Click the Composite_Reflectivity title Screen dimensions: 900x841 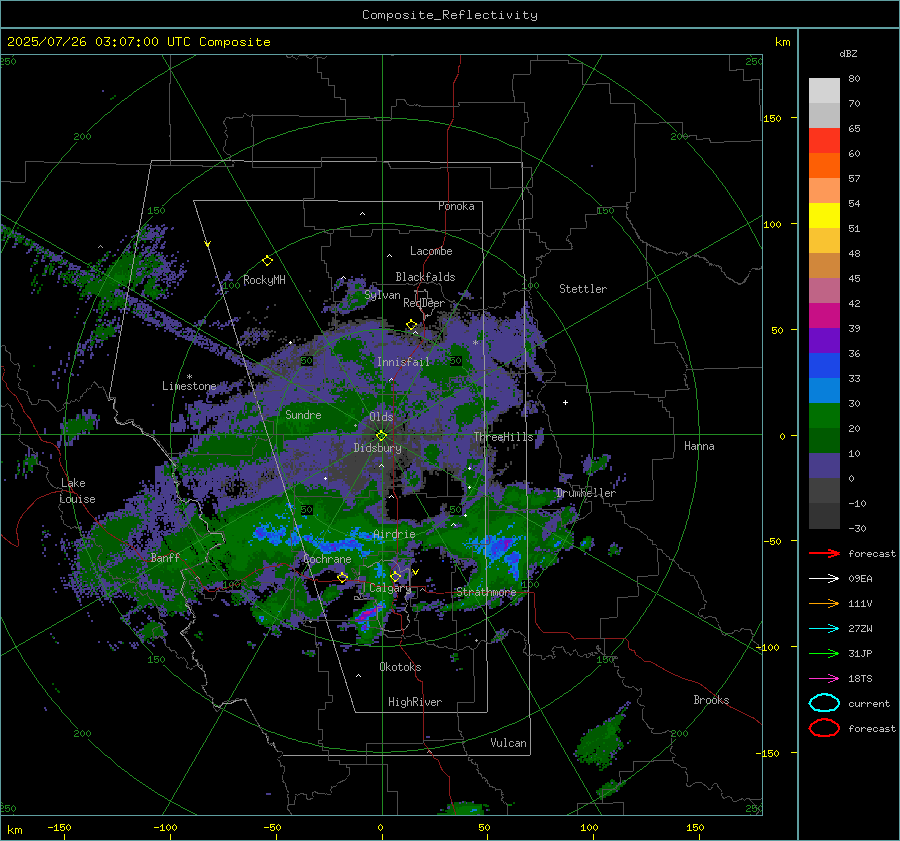coord(450,15)
